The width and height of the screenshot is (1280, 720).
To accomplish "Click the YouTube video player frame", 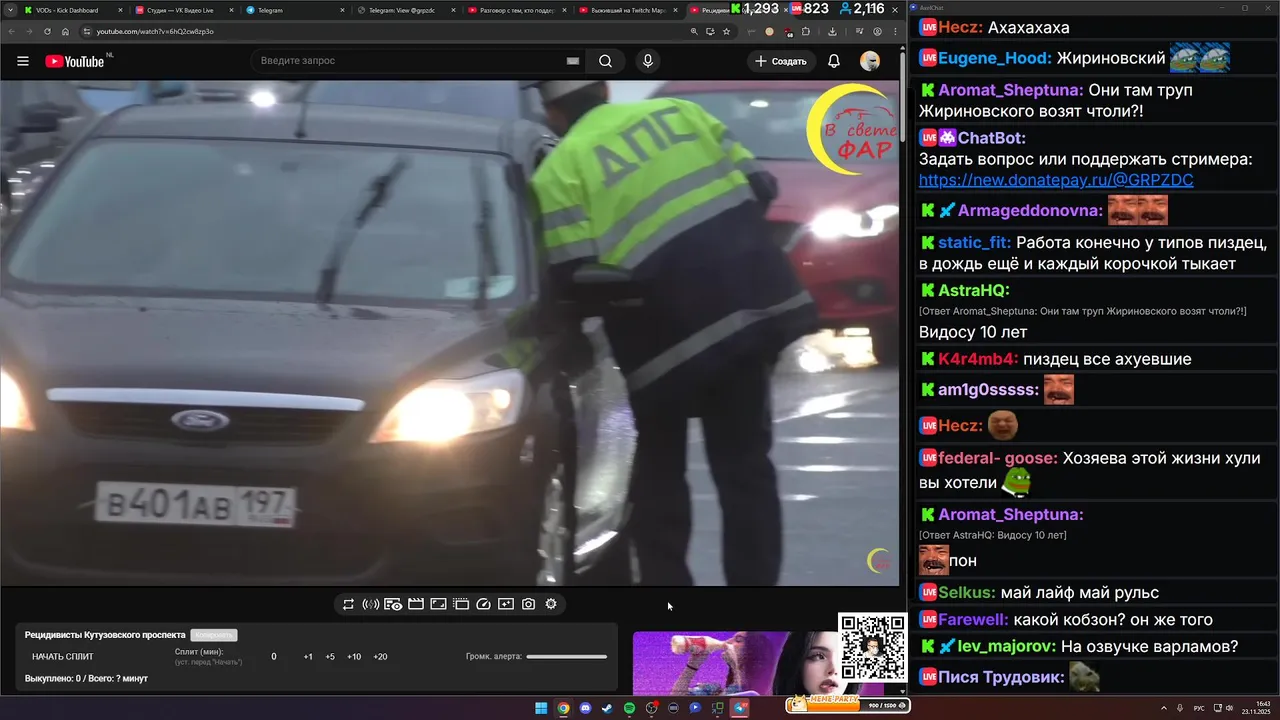I will pyautogui.click(x=450, y=333).
